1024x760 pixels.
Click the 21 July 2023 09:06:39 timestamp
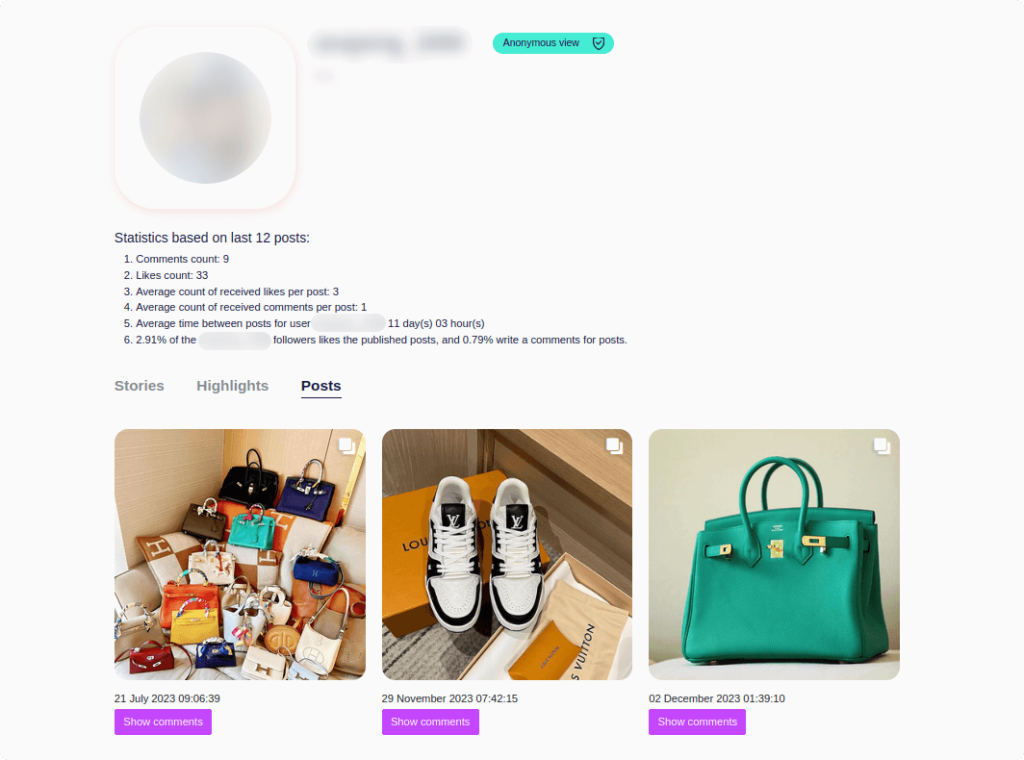(167, 699)
